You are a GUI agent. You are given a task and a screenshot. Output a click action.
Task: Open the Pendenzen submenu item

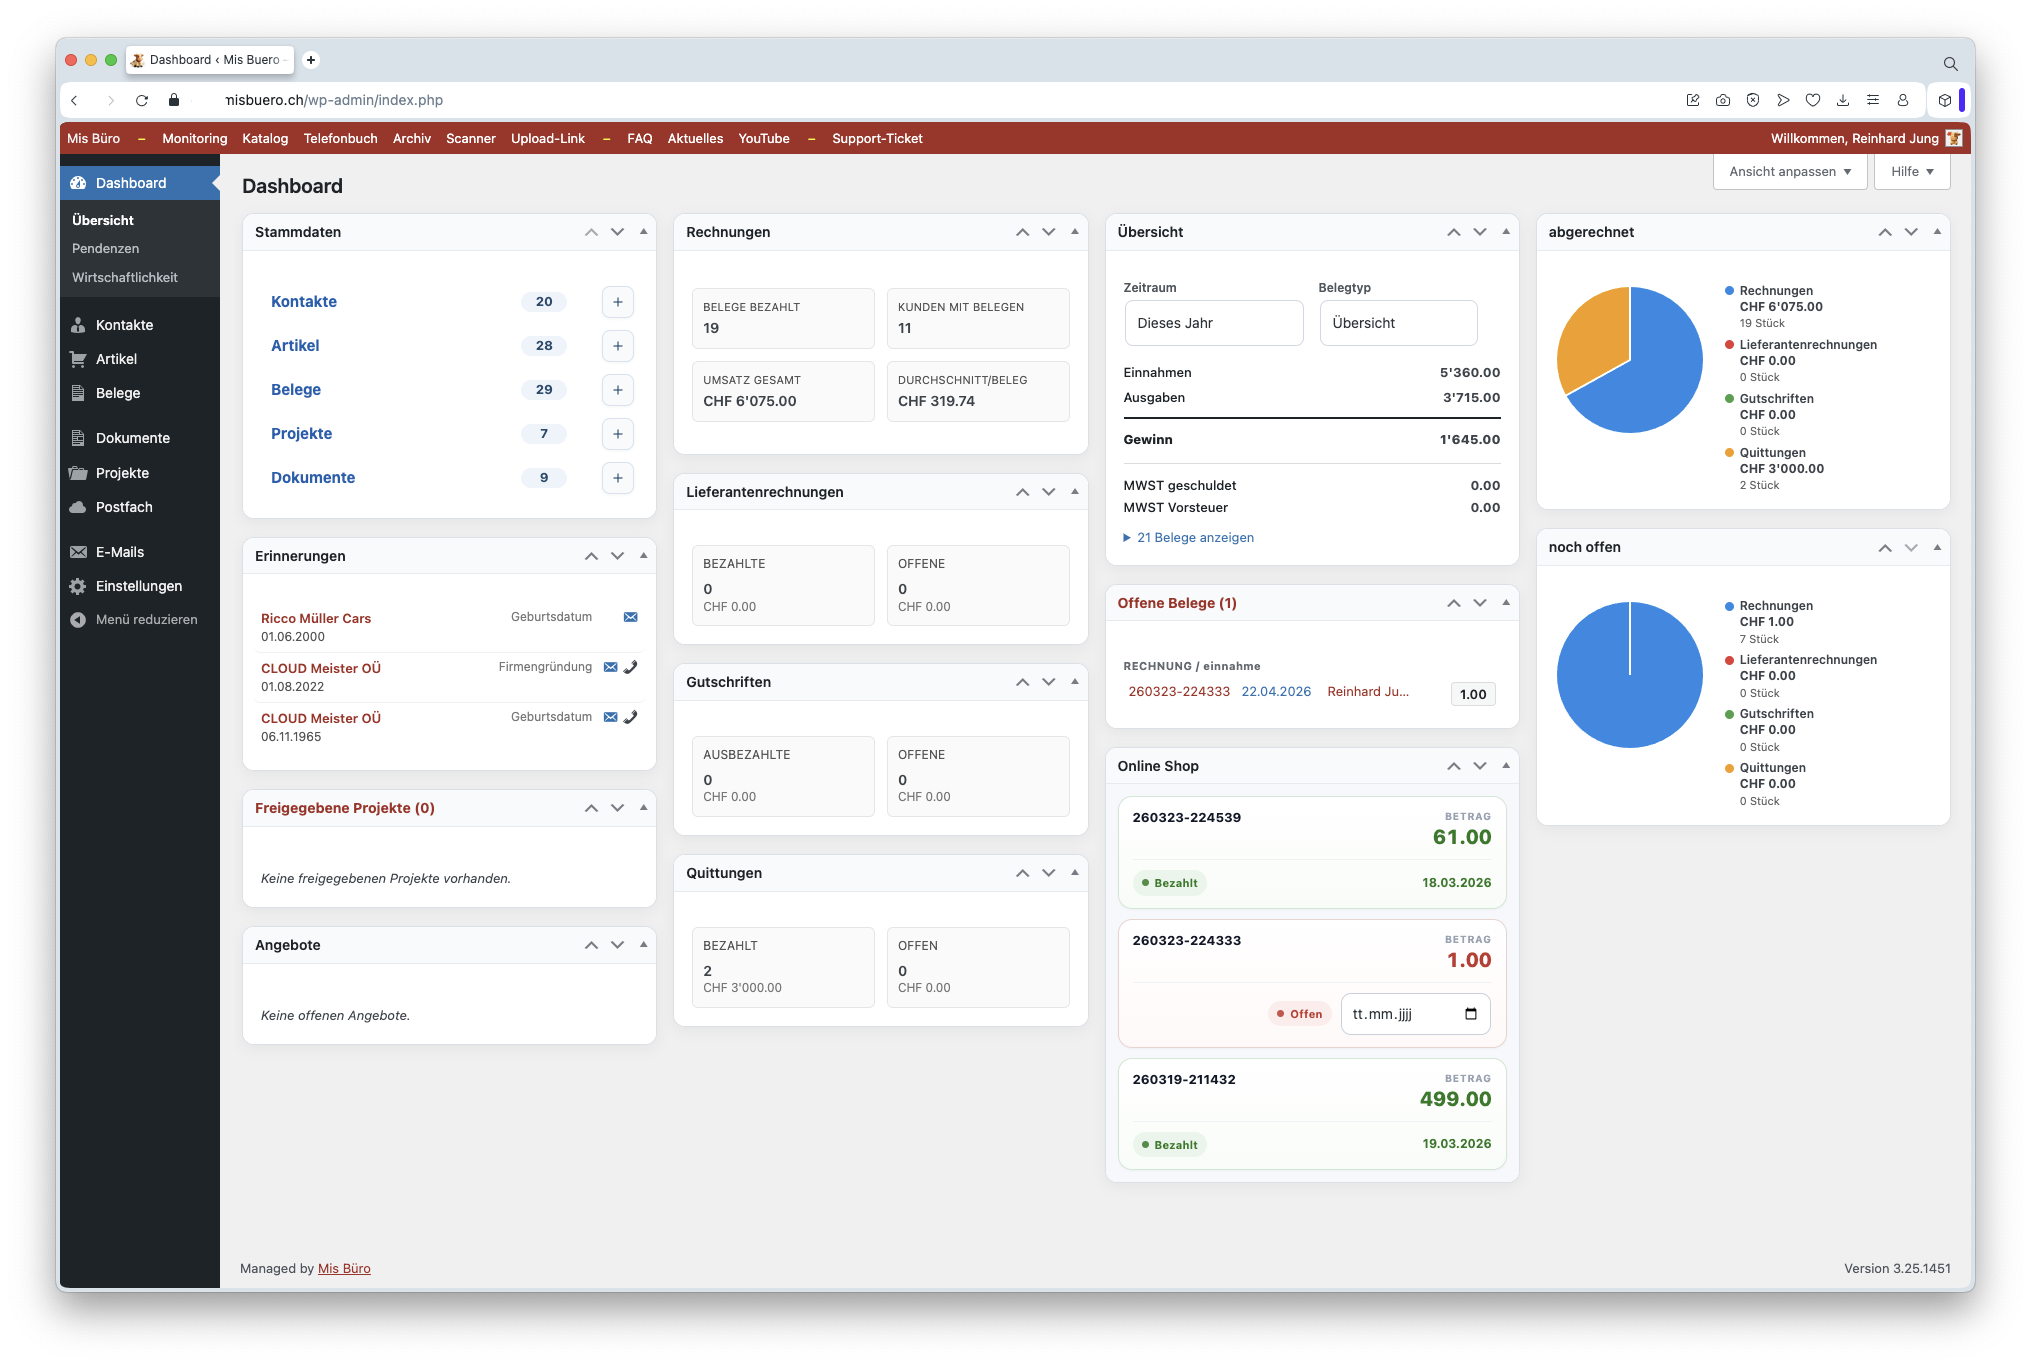coord(105,248)
